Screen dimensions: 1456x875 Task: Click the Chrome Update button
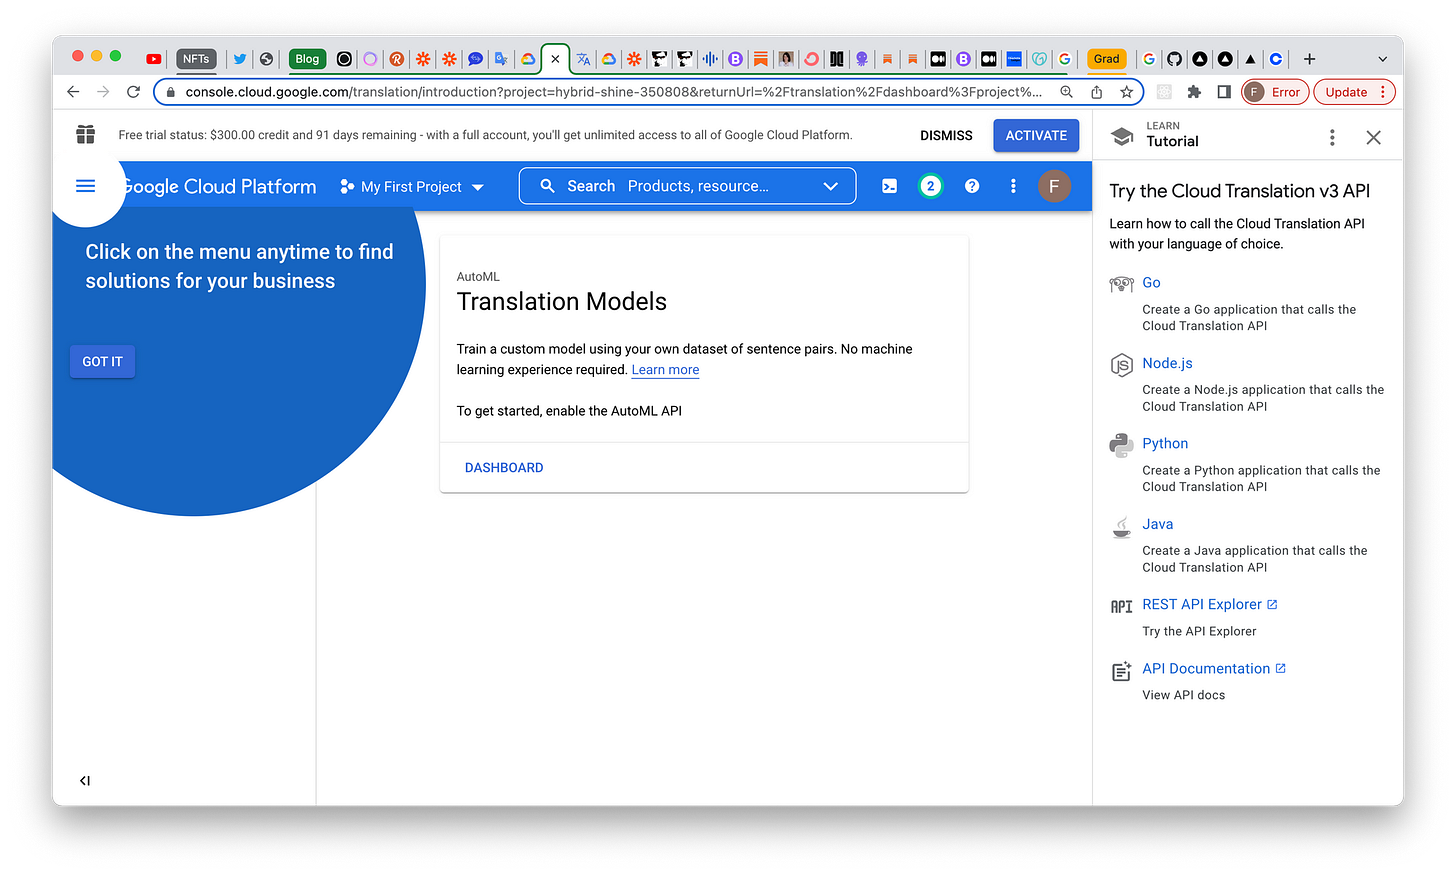1354,92
